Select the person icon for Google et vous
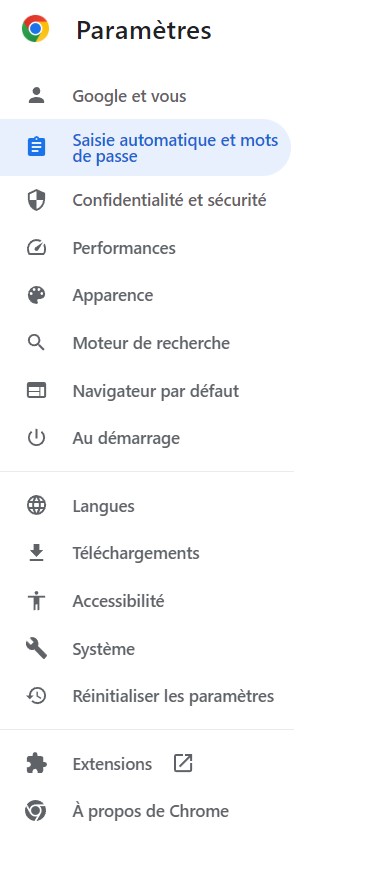378x873 pixels. [36, 95]
